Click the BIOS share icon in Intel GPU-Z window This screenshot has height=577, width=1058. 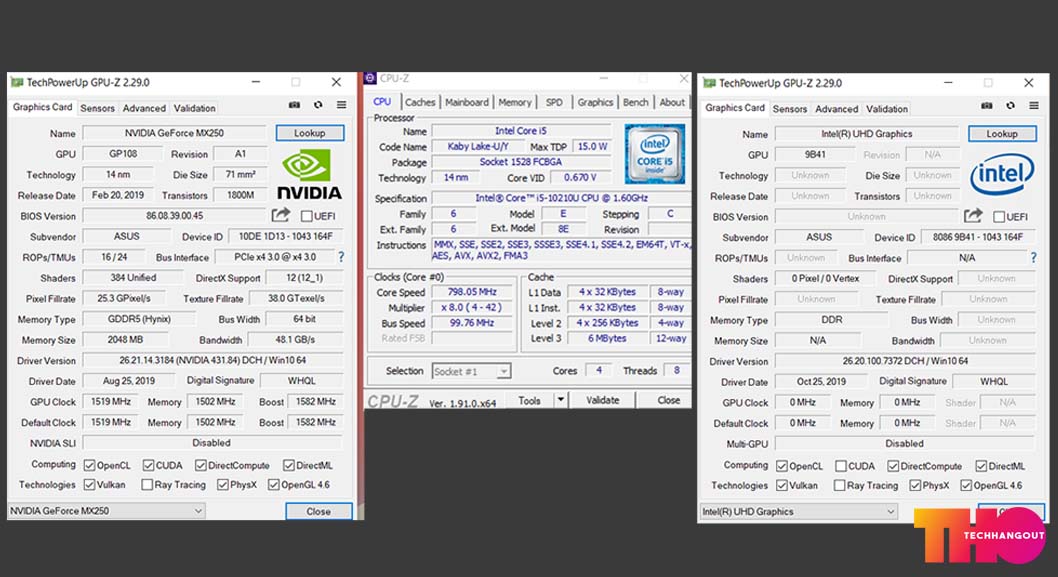tap(973, 216)
